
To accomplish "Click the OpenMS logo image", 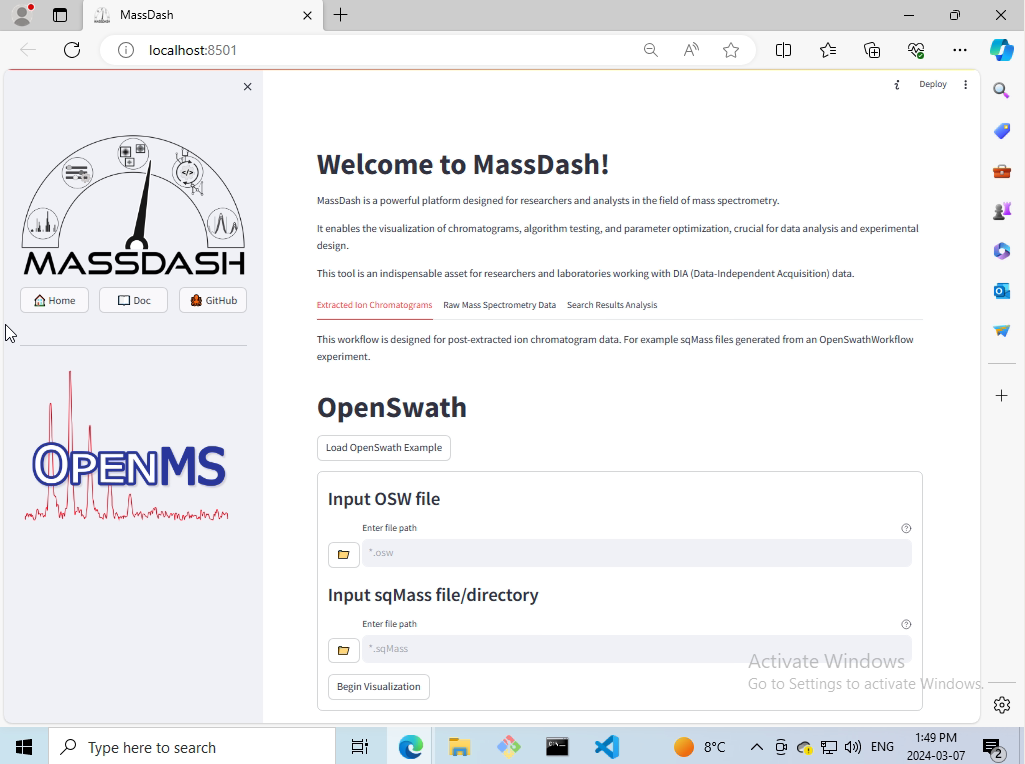I will 127,446.
